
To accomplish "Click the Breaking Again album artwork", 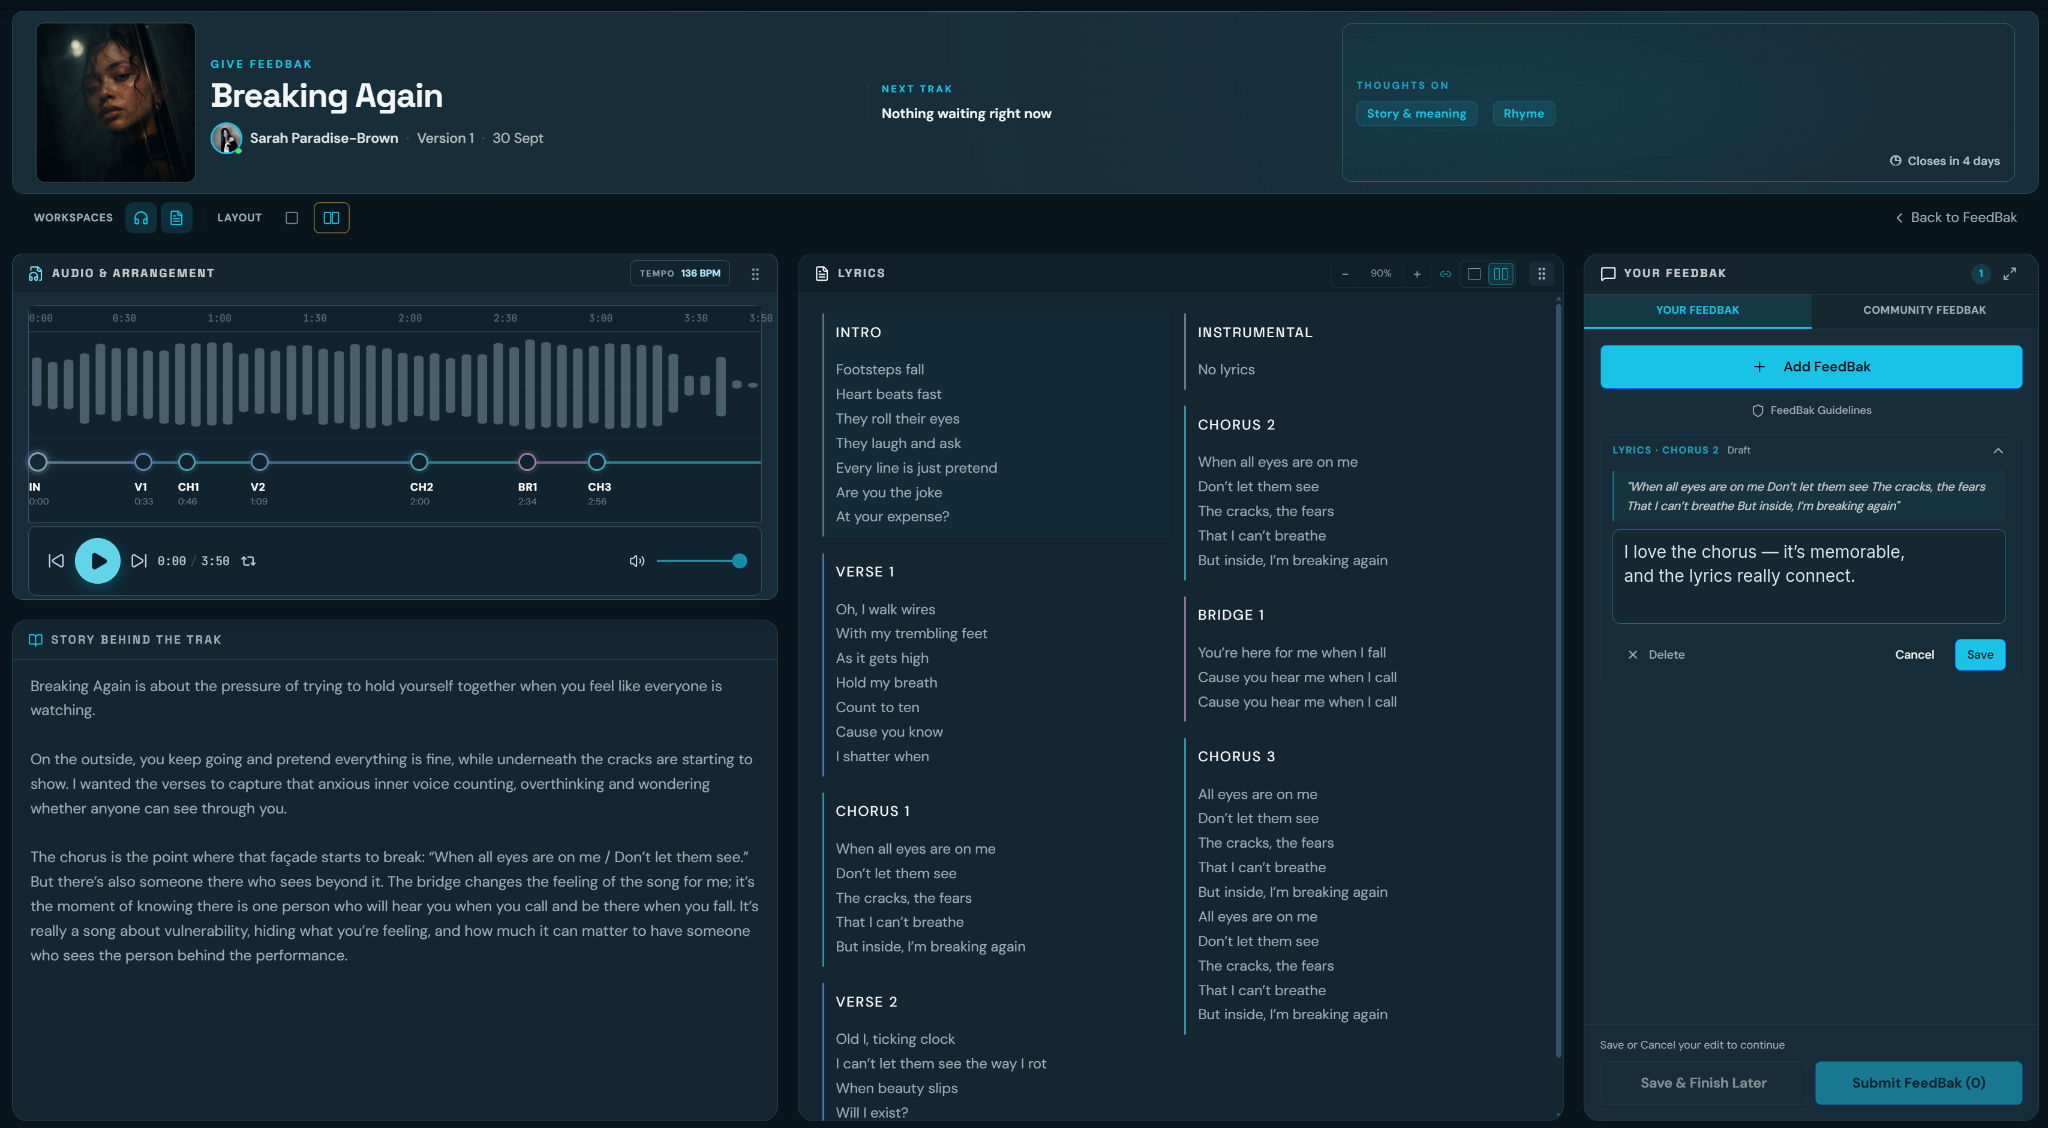I will click(116, 103).
